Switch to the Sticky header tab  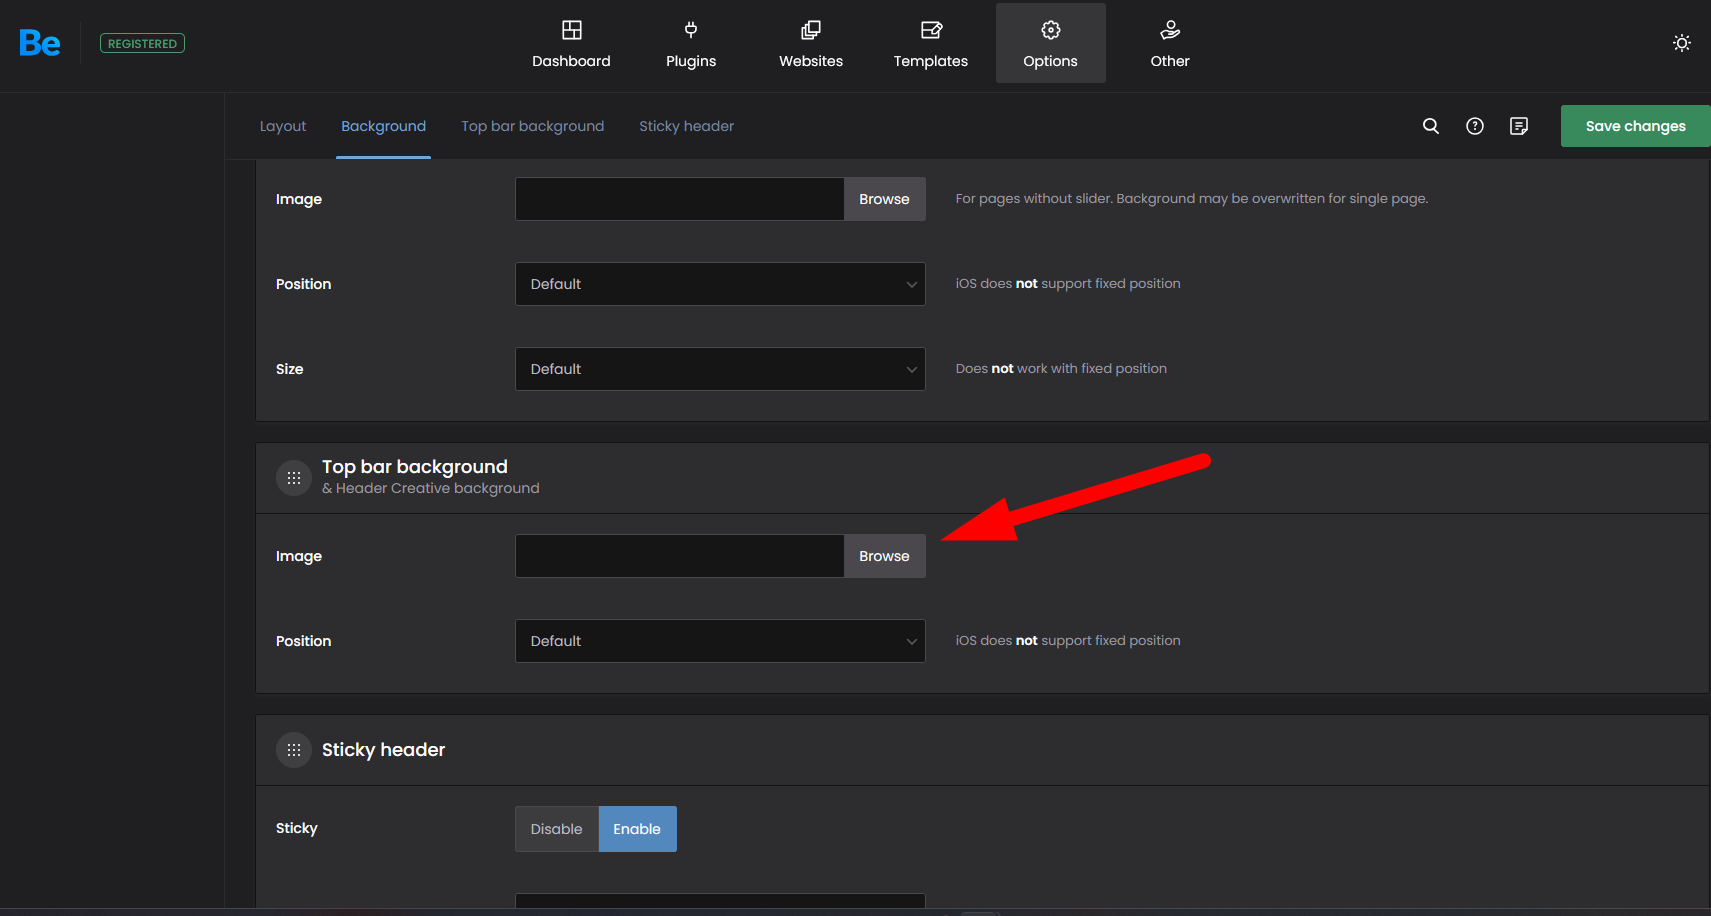point(686,126)
